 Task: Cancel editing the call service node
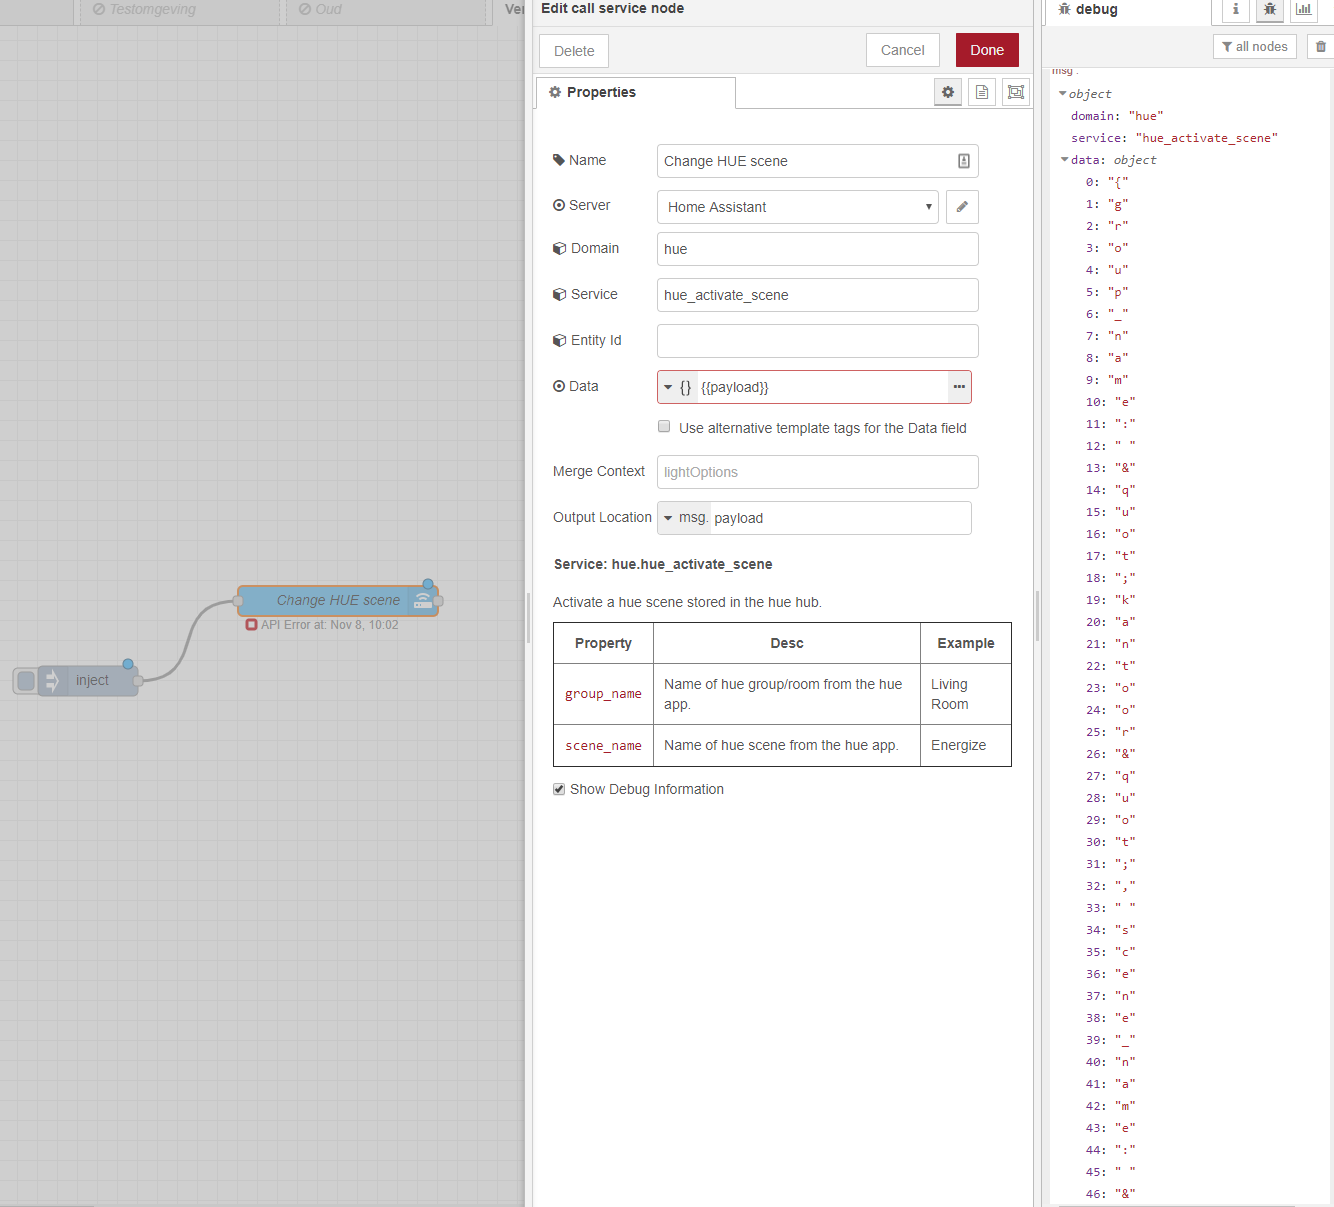pyautogui.click(x=903, y=50)
